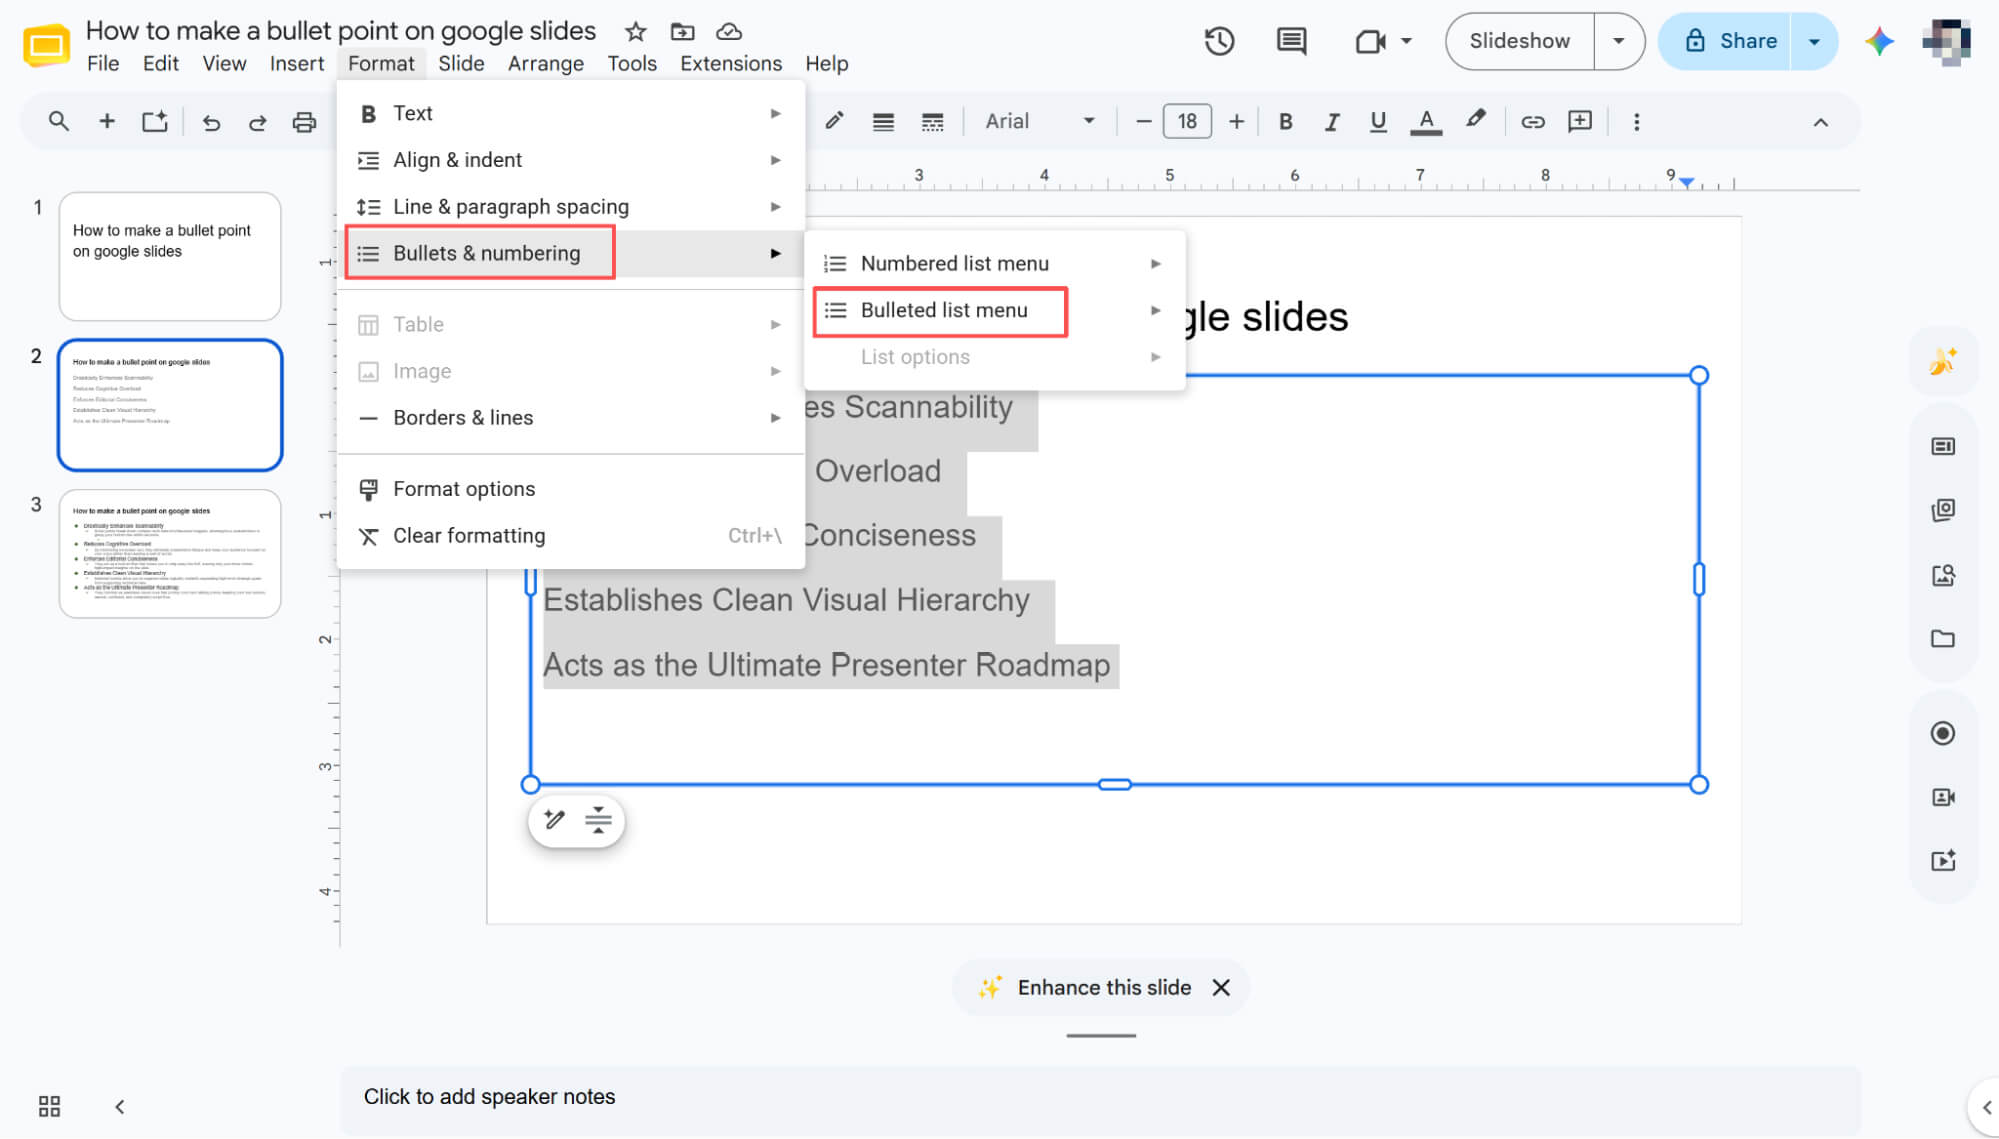Viewport: 1999px width, 1139px height.
Task: Open the Share options dropdown arrow
Action: click(1814, 41)
